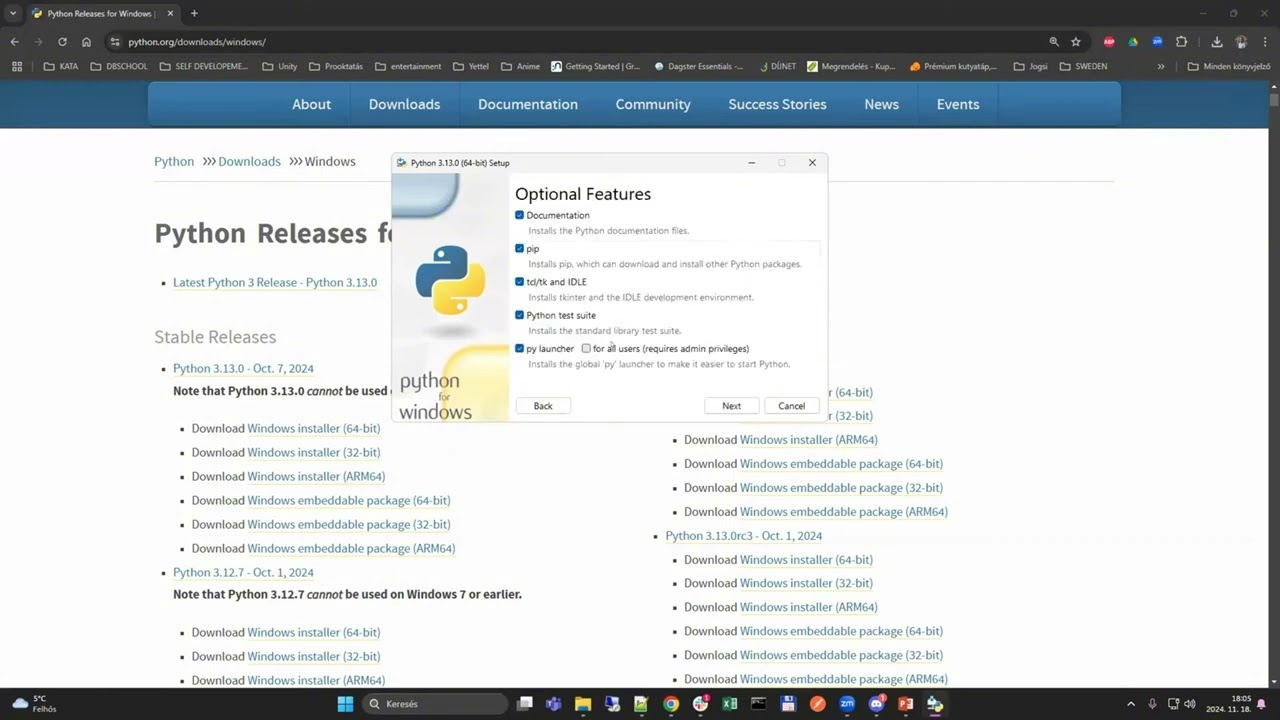Open Microsoft Teams from the taskbar
Image resolution: width=1280 pixels, height=720 pixels.
point(554,704)
